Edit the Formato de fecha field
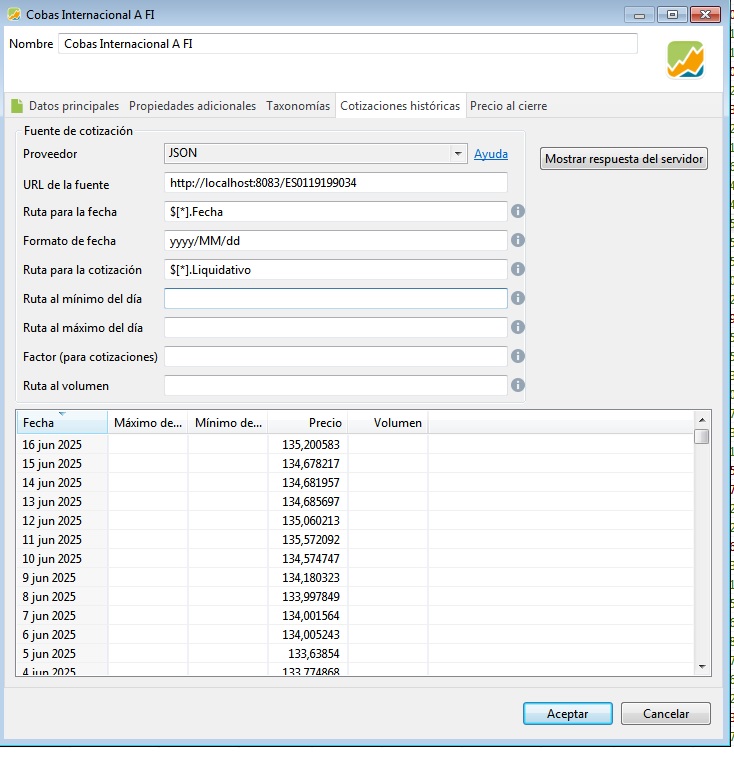Screen dimensions: 734x768 tap(335, 240)
